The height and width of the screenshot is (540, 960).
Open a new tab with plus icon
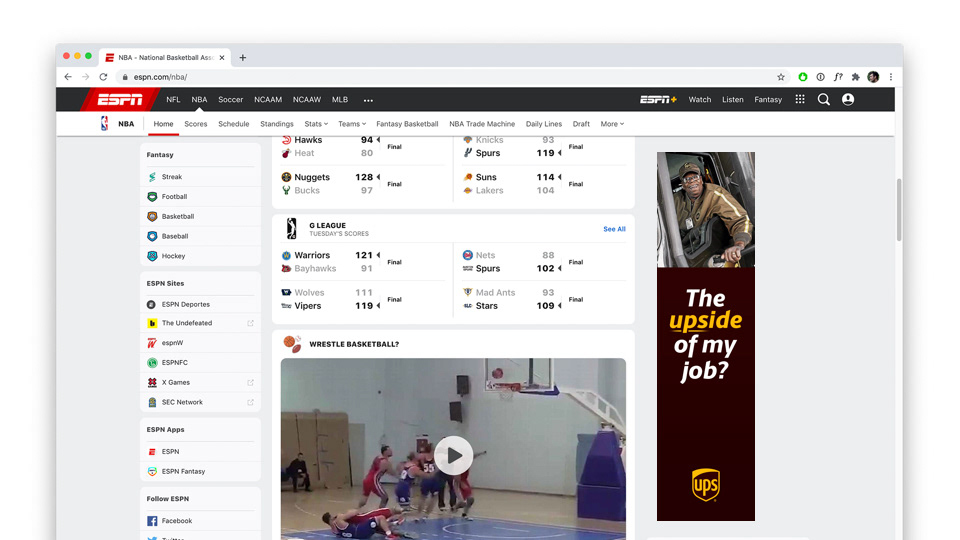pos(243,58)
